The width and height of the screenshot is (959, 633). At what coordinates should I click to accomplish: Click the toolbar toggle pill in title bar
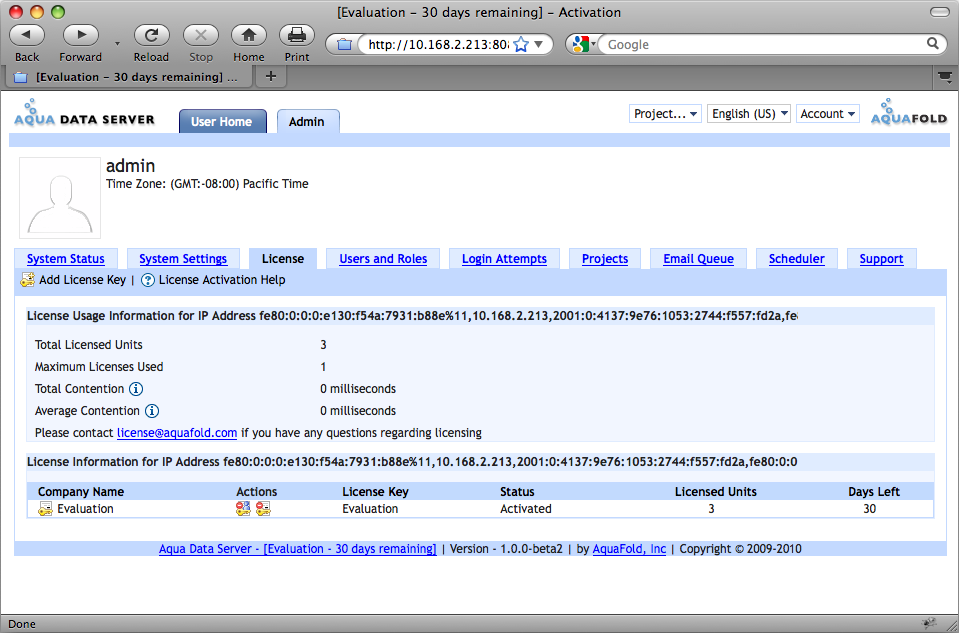939,12
